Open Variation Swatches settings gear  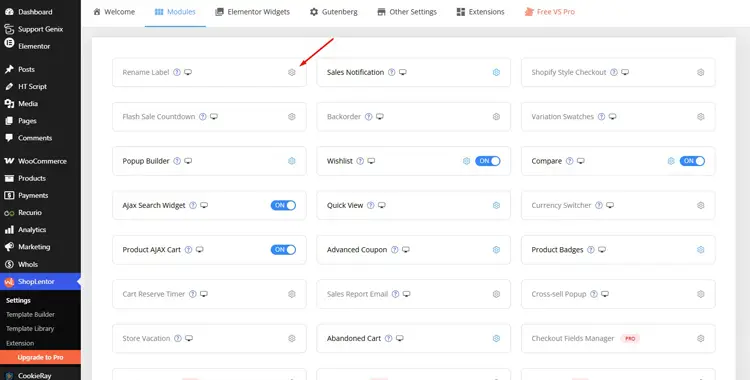[x=701, y=117]
